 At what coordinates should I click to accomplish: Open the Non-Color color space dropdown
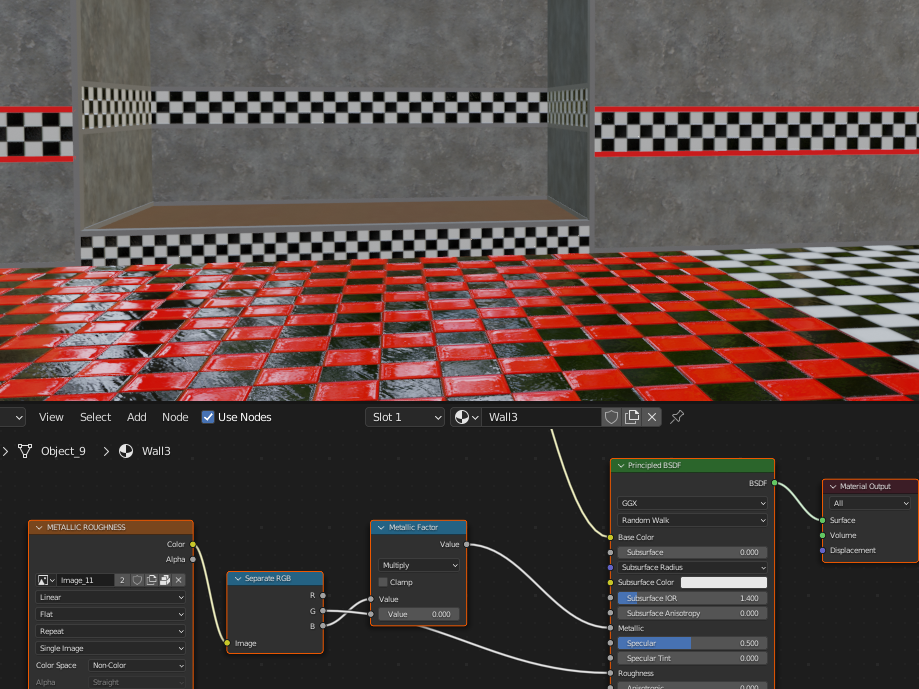pos(137,666)
